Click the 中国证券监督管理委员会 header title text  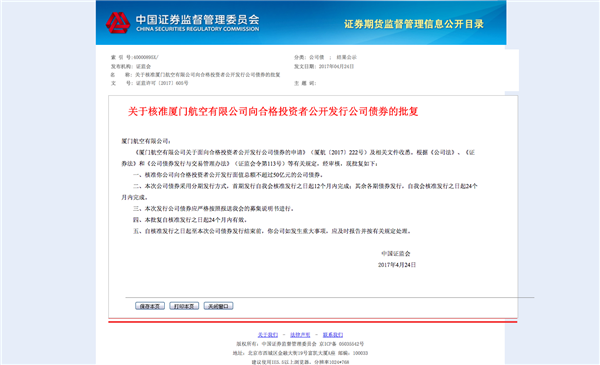click(x=197, y=19)
